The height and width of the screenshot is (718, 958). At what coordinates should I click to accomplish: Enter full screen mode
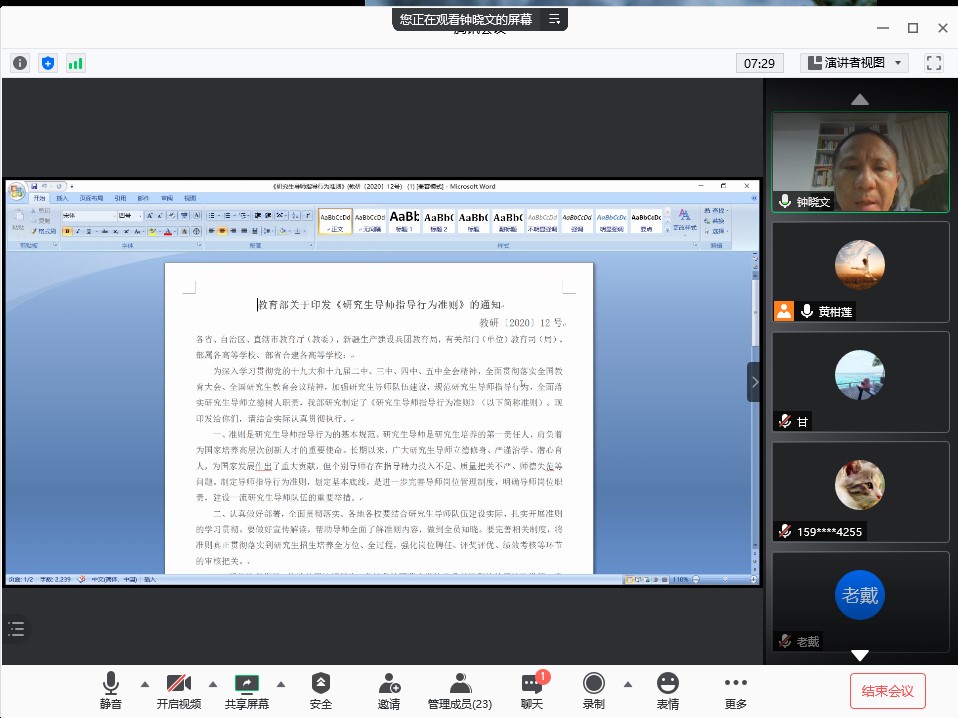[934, 63]
